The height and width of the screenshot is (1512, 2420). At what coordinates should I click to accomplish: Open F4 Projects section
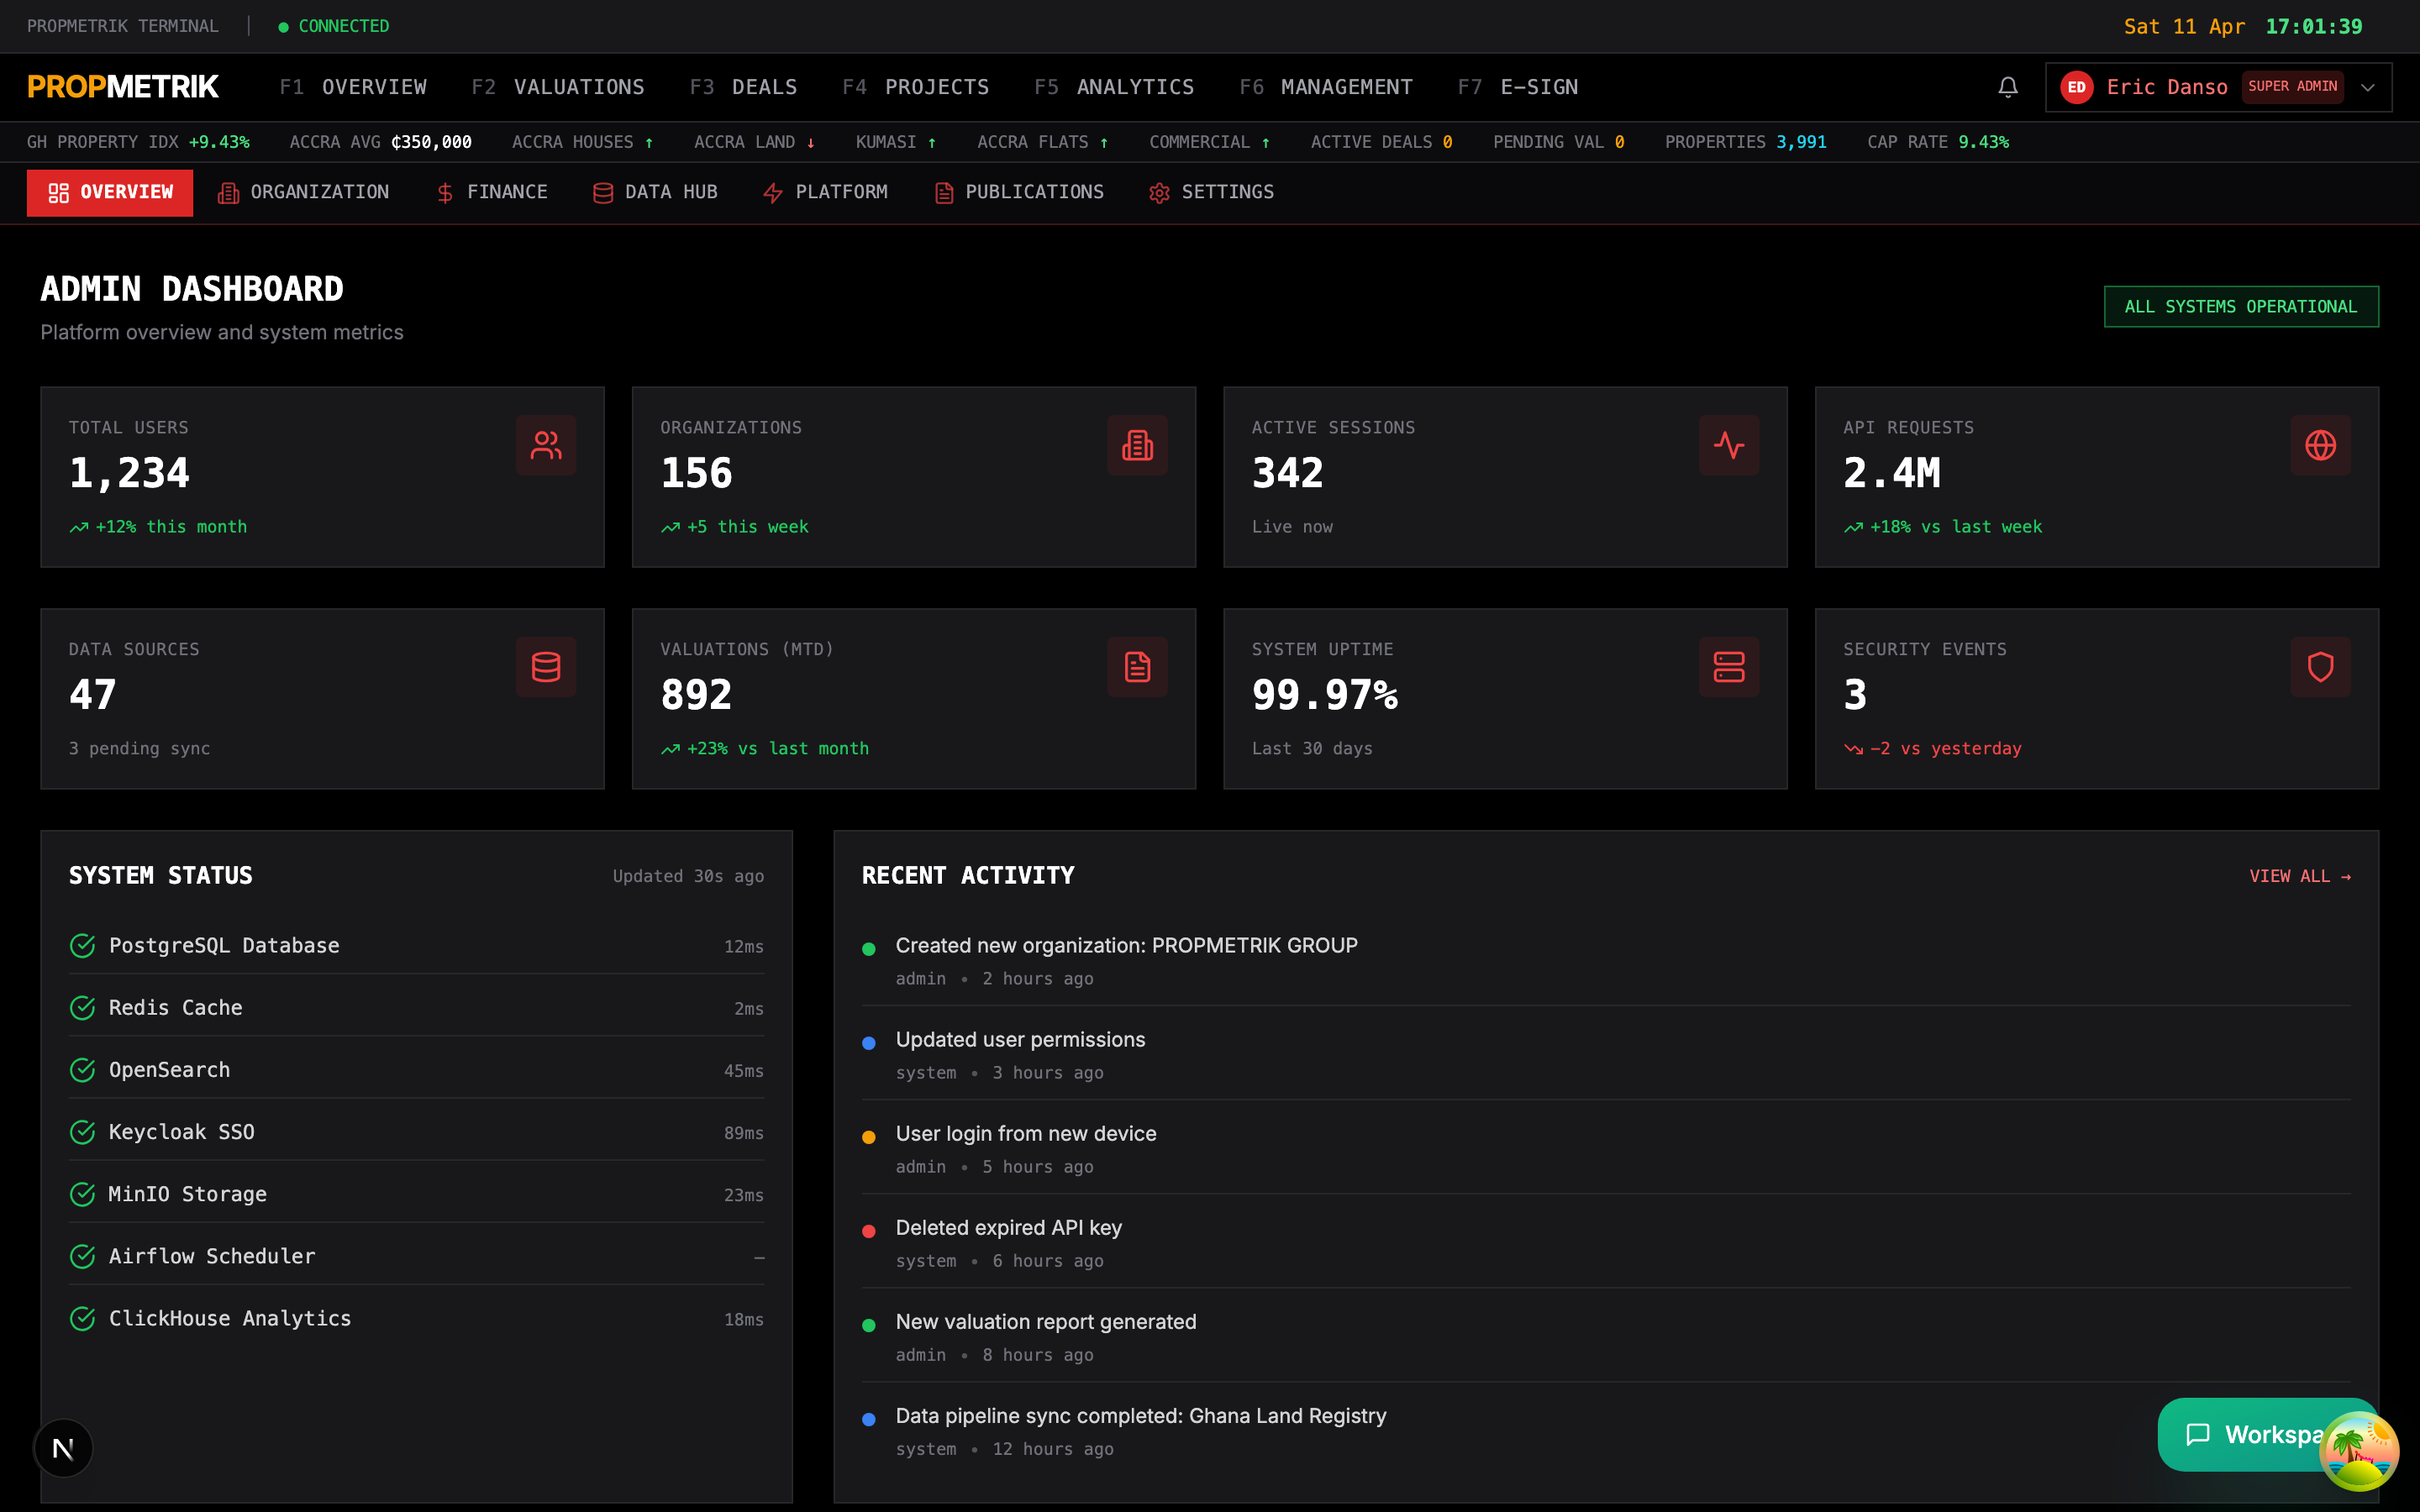916,87
